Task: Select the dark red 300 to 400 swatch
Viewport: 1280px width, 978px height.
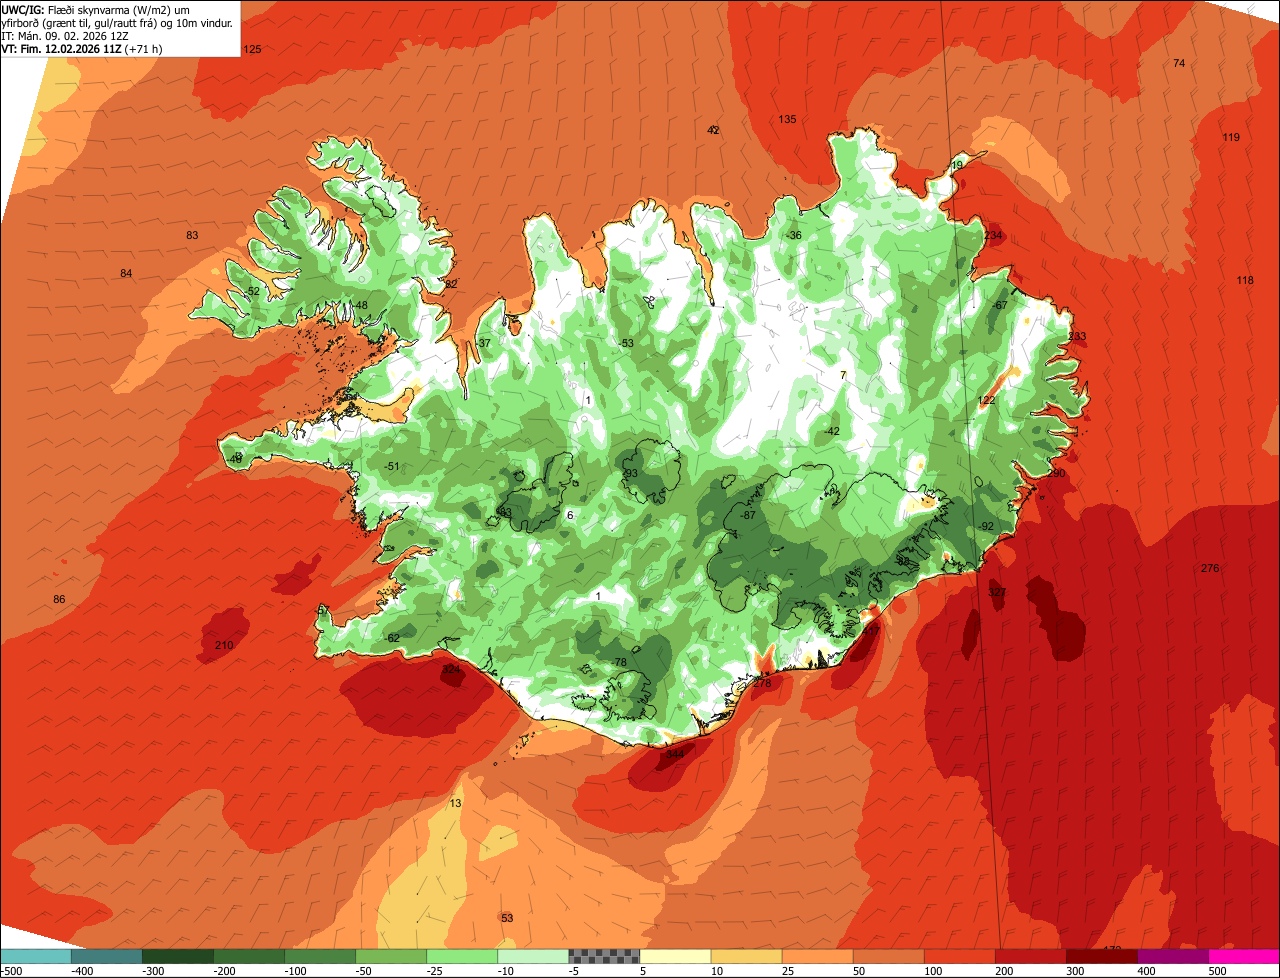Action: point(1102,956)
